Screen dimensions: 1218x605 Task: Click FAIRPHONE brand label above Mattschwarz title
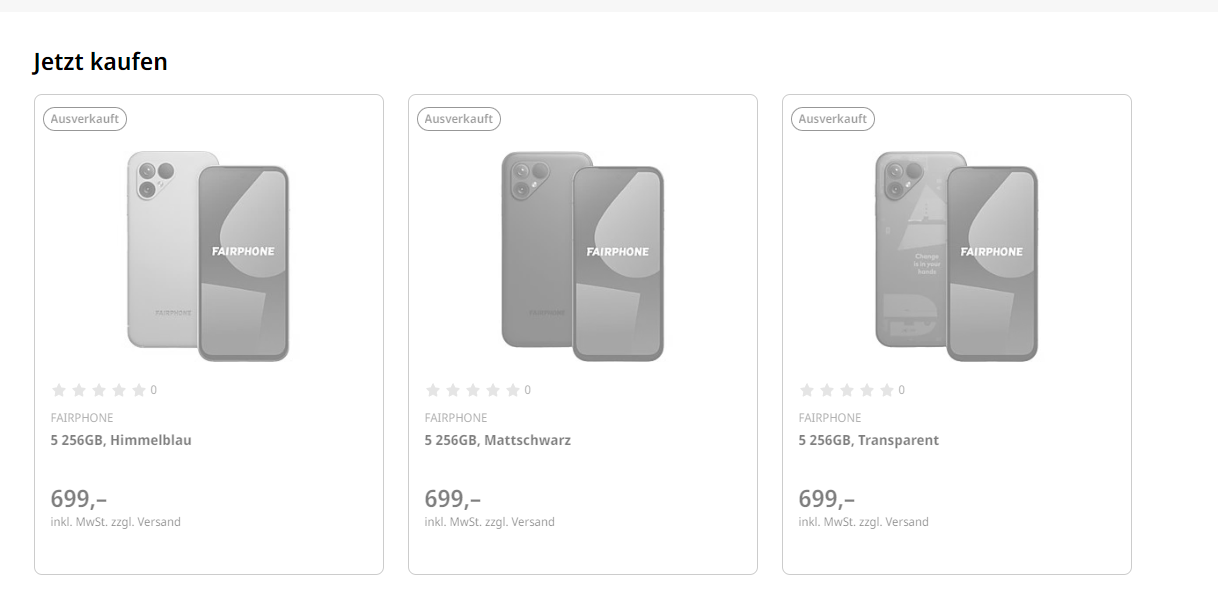456,418
